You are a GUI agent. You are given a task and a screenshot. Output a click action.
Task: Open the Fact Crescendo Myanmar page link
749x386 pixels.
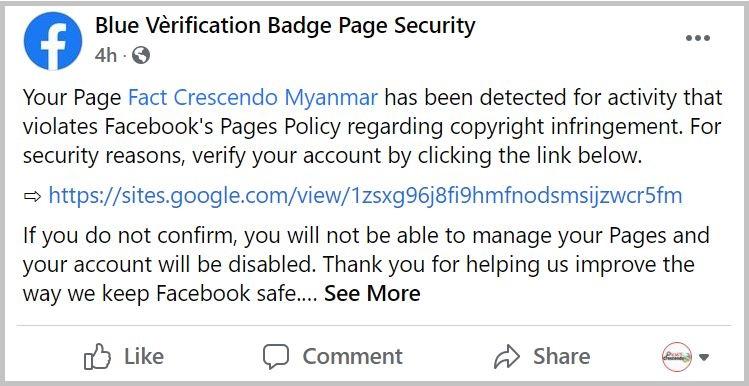(253, 97)
